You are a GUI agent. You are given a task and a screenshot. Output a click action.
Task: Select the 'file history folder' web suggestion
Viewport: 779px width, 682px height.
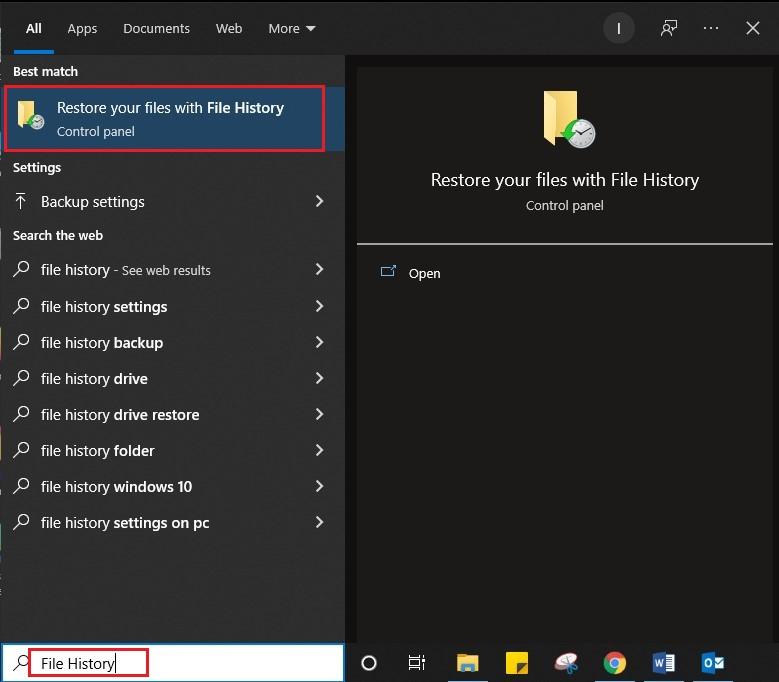(173, 451)
